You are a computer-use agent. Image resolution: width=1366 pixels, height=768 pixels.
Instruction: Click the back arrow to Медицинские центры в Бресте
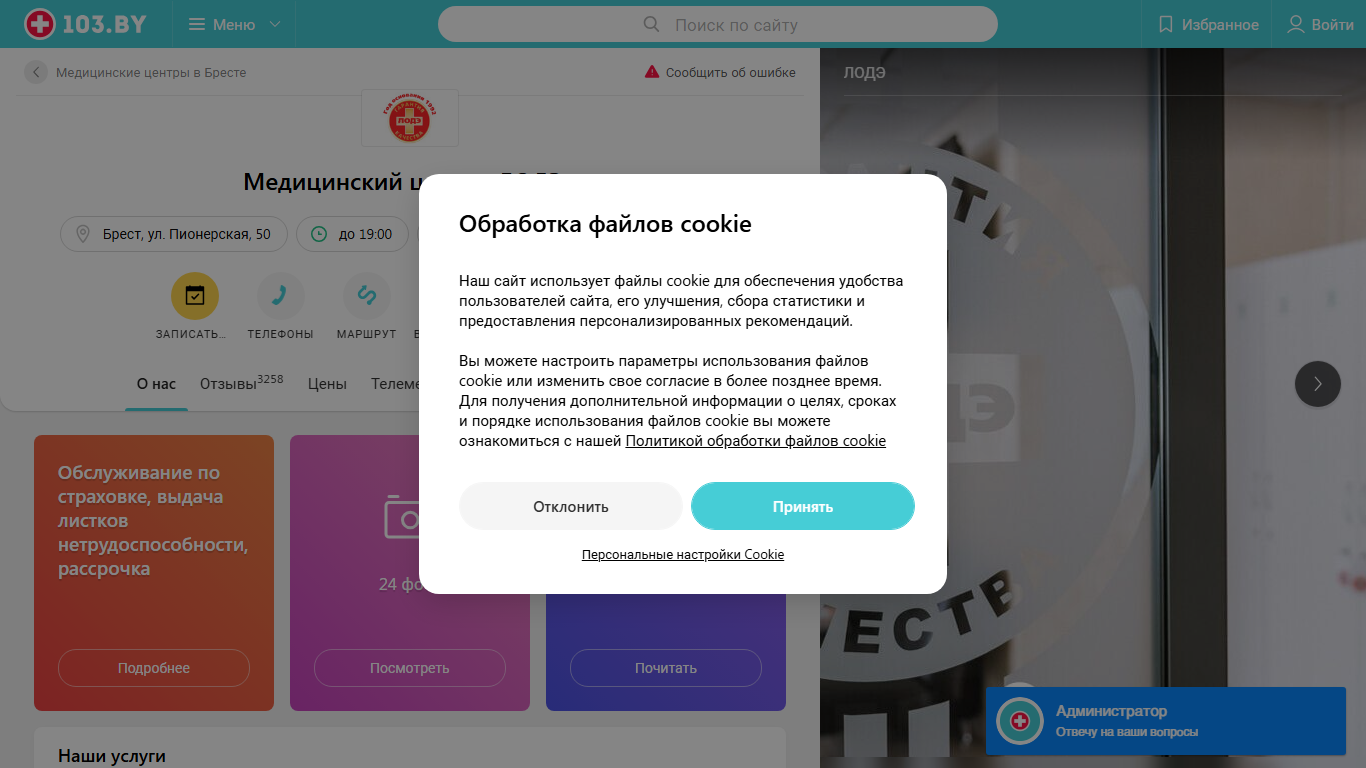(x=36, y=72)
